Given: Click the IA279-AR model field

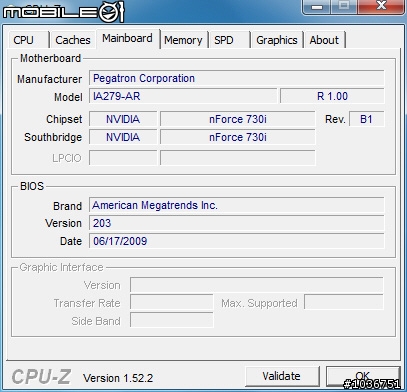Looking at the screenshot, I should pos(183,96).
